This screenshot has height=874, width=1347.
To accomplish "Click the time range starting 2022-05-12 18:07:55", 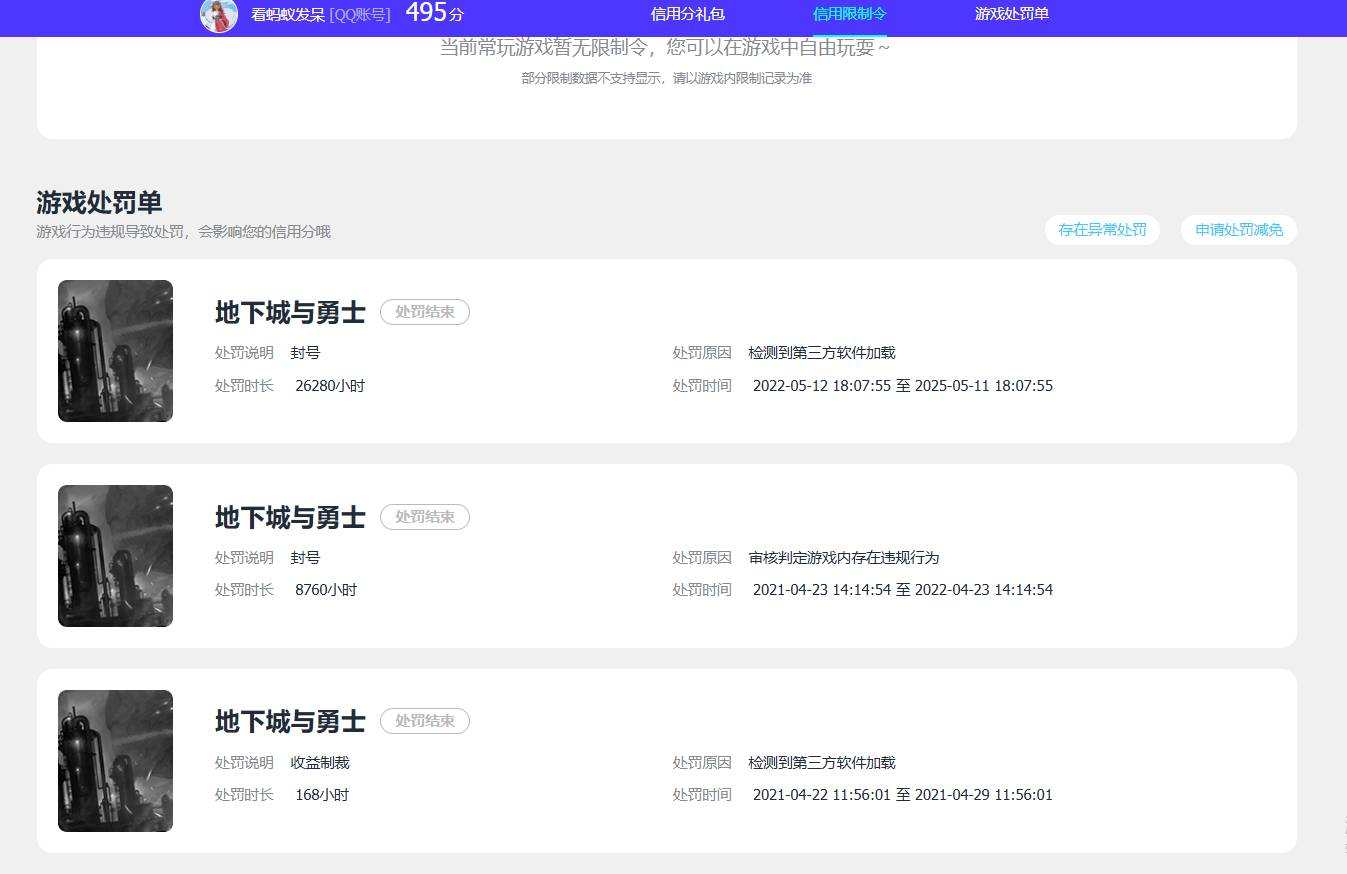I will 903,386.
